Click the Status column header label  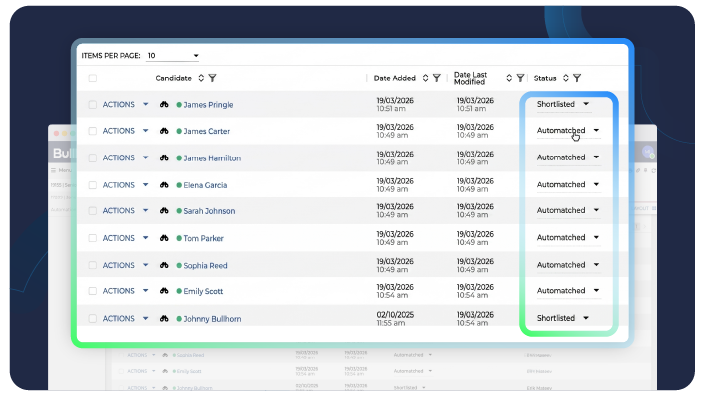pyautogui.click(x=545, y=78)
